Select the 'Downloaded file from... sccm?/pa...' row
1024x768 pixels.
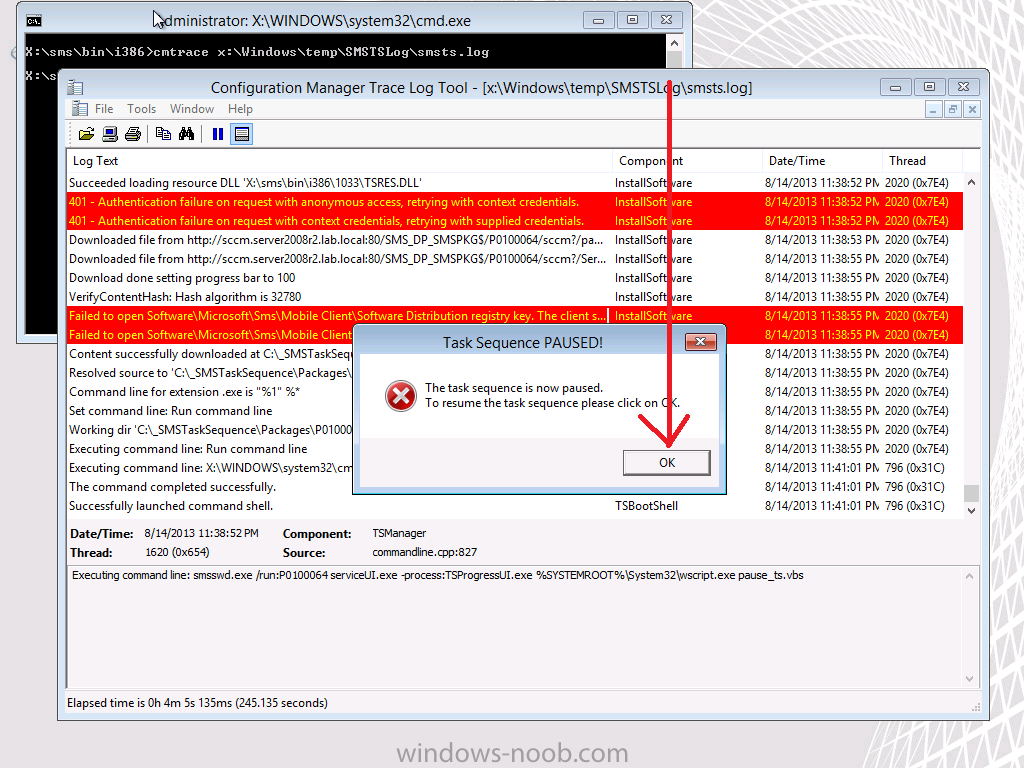click(x=515, y=240)
